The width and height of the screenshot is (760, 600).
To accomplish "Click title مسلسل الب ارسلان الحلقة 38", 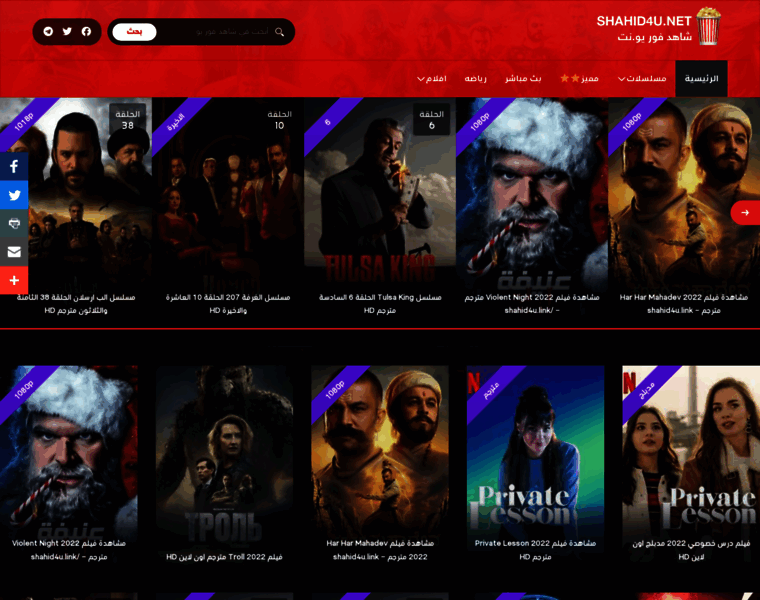I will pyautogui.click(x=76, y=303).
